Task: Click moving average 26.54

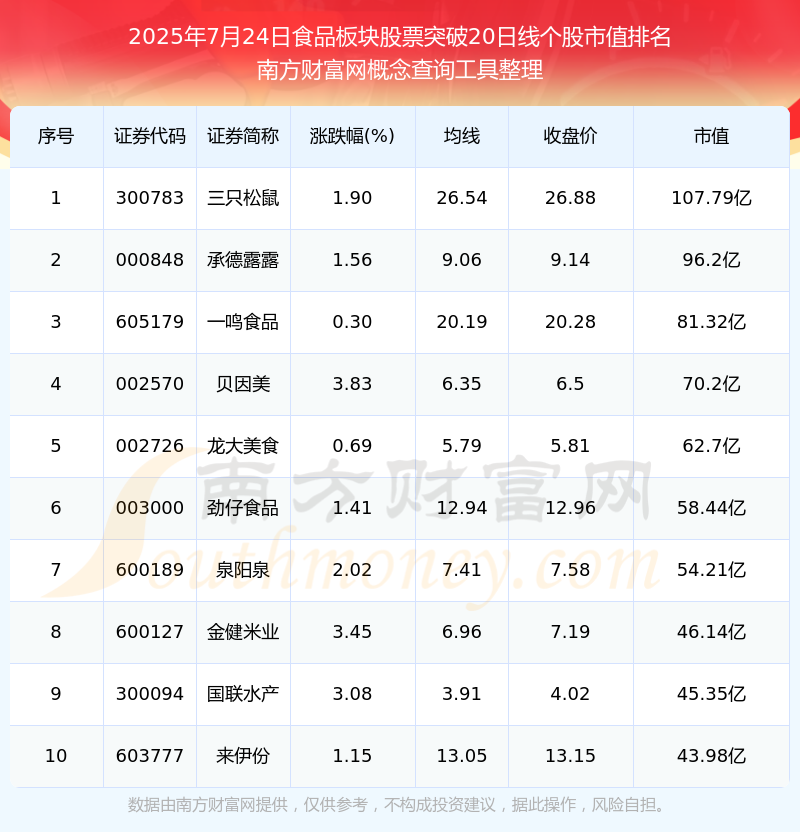Action: 462,198
